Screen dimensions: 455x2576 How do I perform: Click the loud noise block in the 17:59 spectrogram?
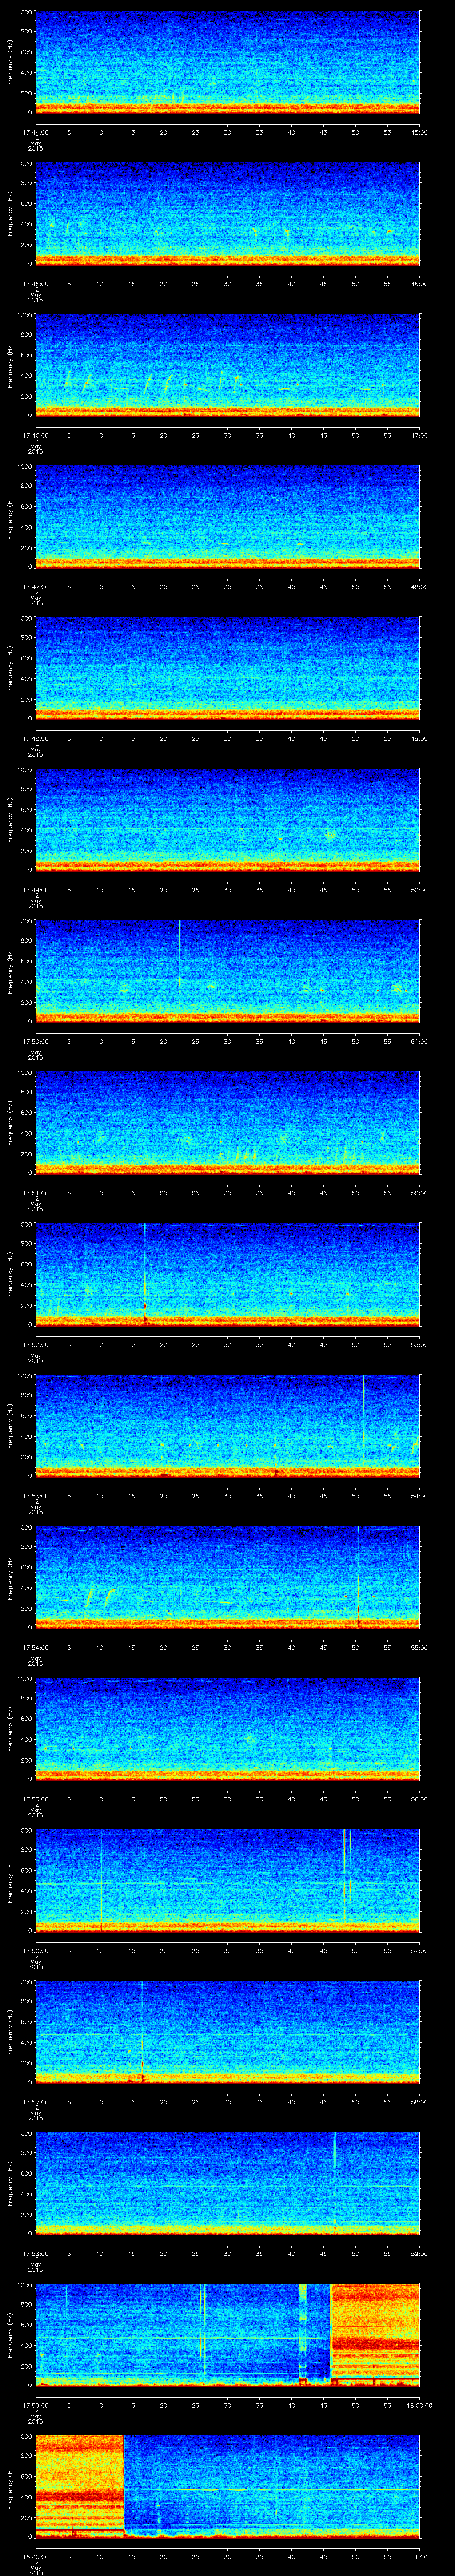(x=375, y=2334)
